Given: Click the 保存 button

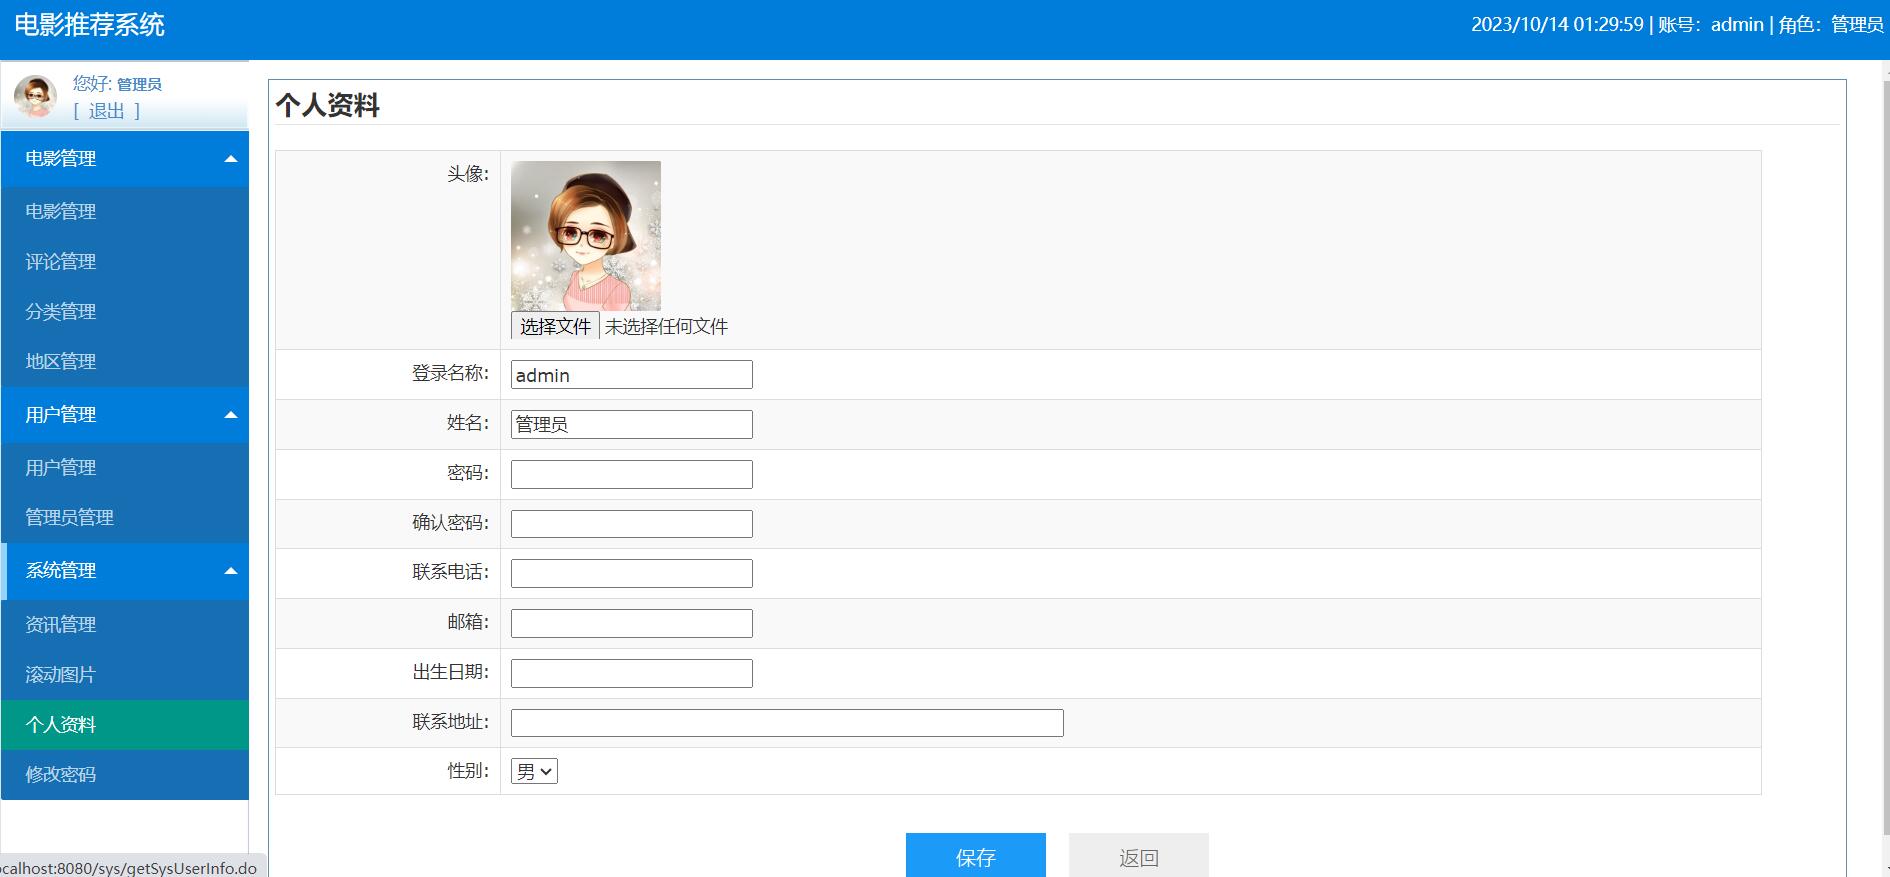Looking at the screenshot, I should pos(976,856).
